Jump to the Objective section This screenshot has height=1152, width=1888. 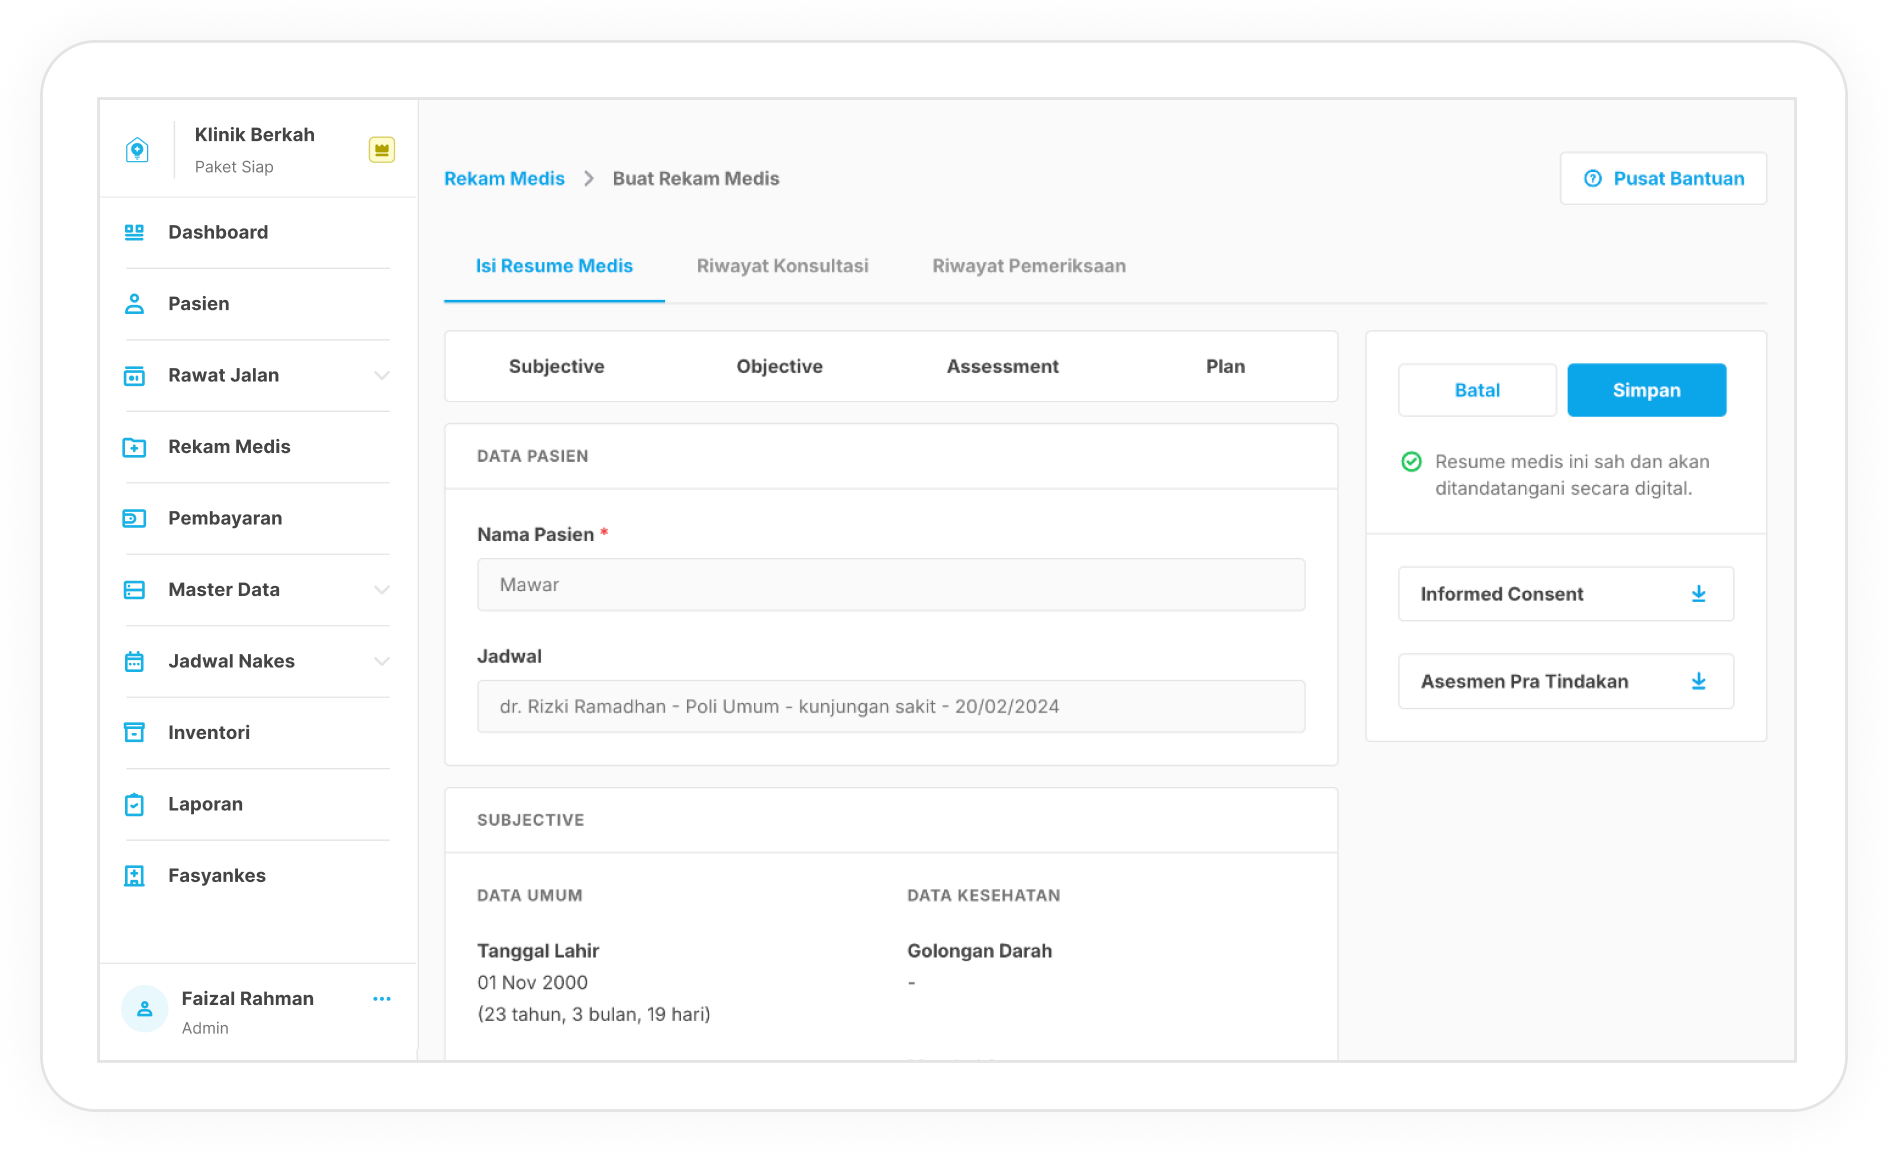tap(779, 367)
